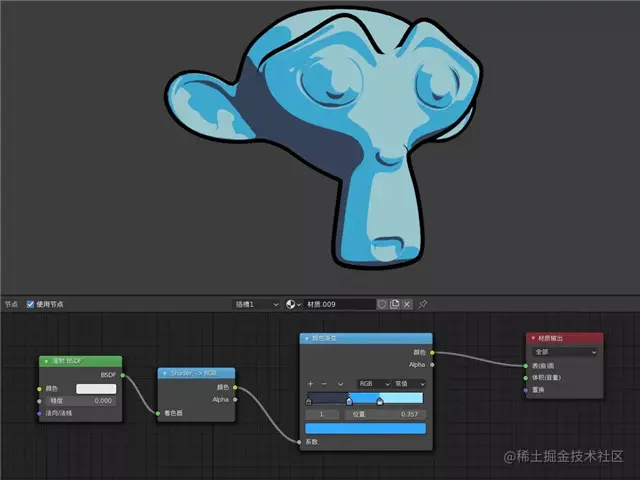Click the green shader input socket on Shader to RGB

[x=158, y=413]
